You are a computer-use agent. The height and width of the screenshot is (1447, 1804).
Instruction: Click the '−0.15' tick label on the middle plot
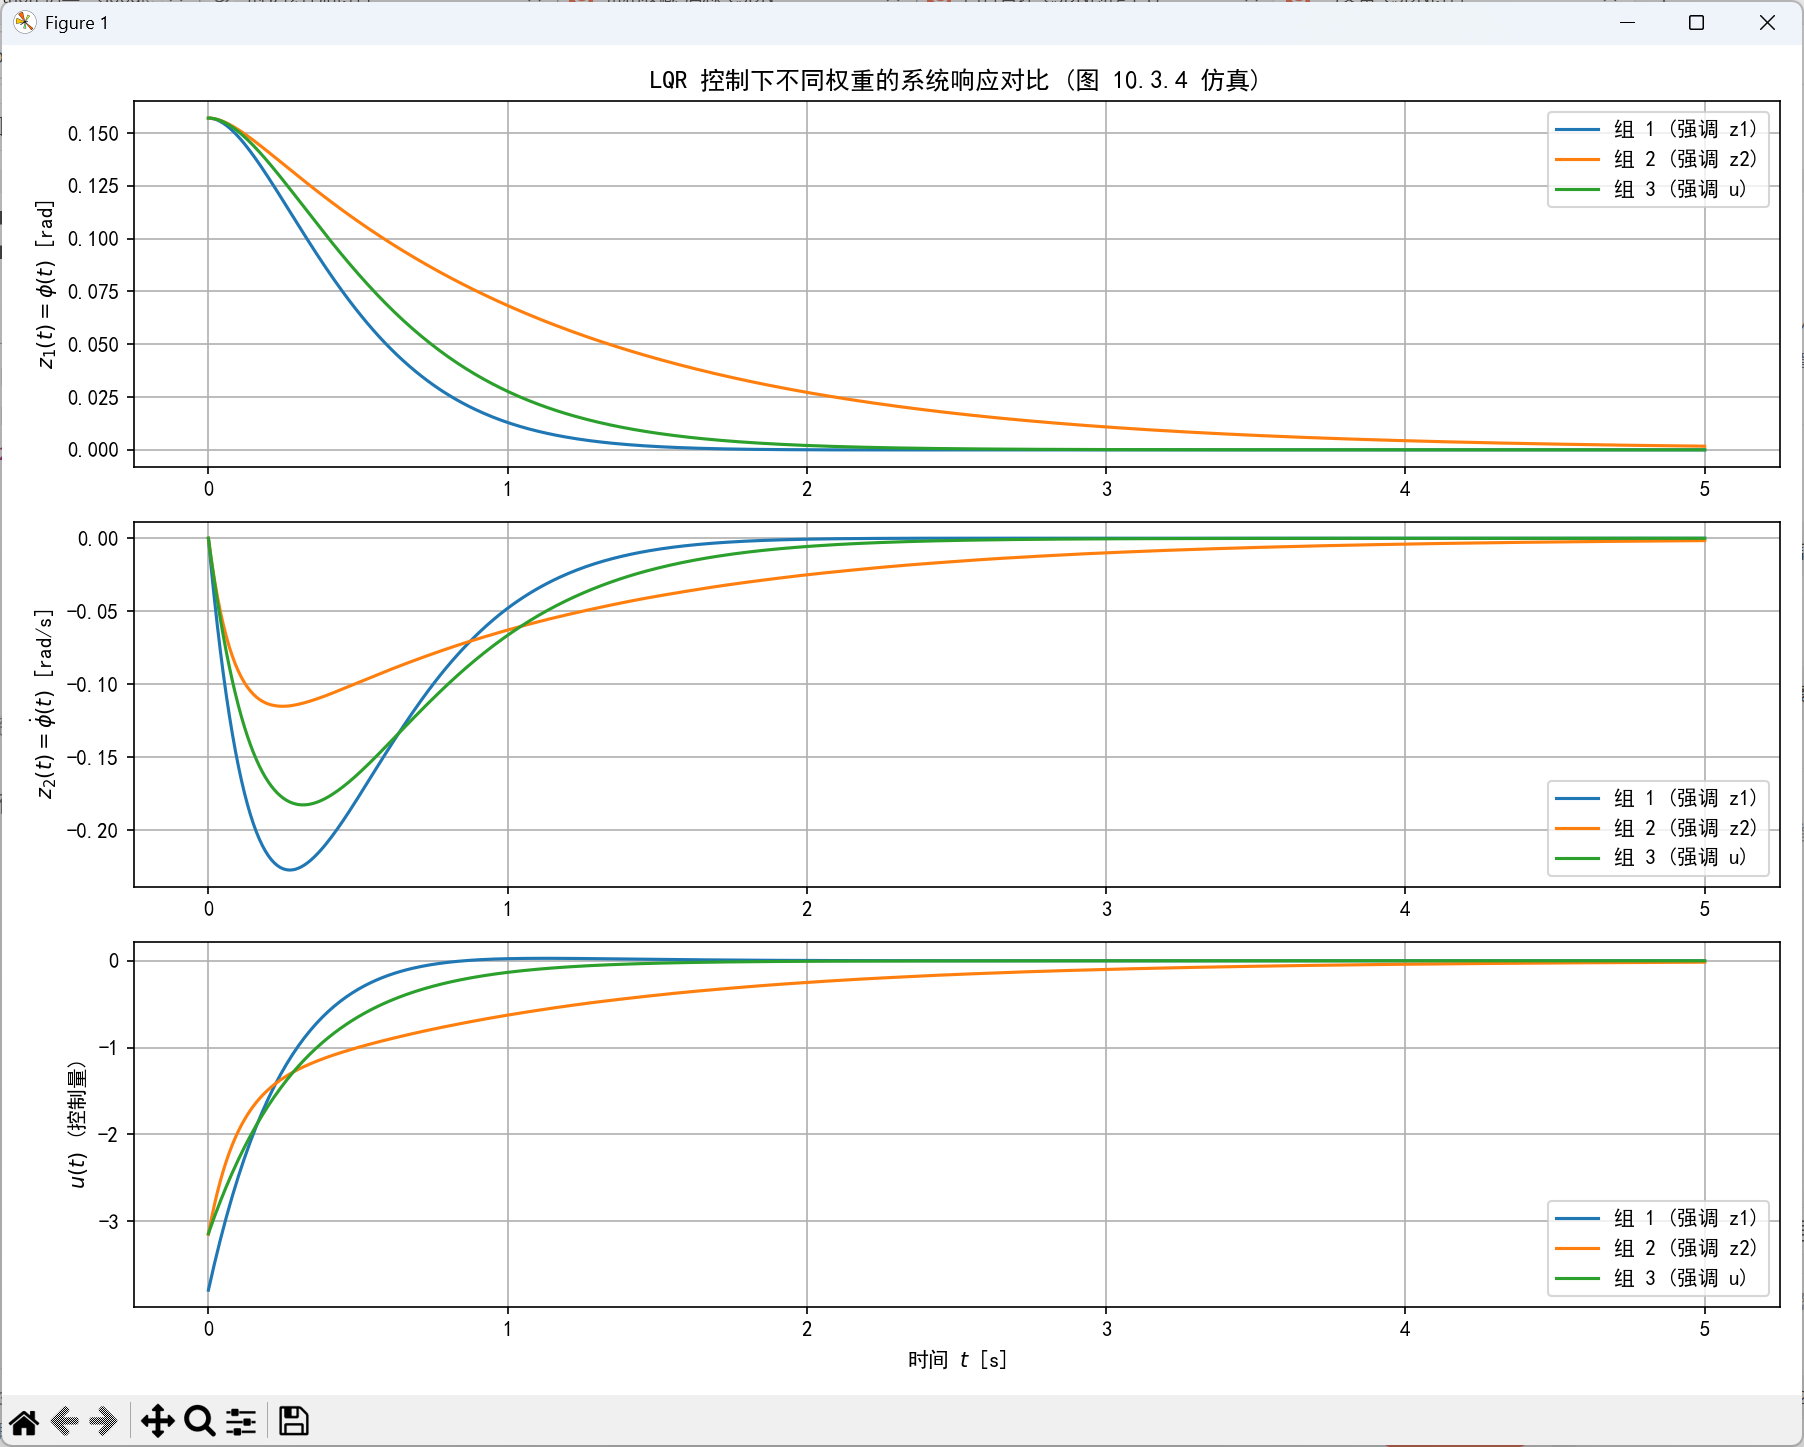pos(92,758)
